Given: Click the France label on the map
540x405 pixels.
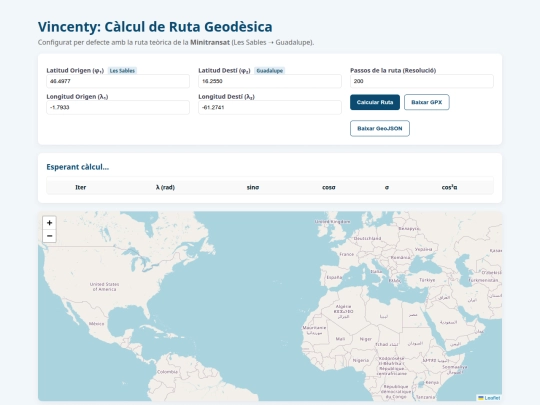Looking at the screenshot, I should [346, 254].
